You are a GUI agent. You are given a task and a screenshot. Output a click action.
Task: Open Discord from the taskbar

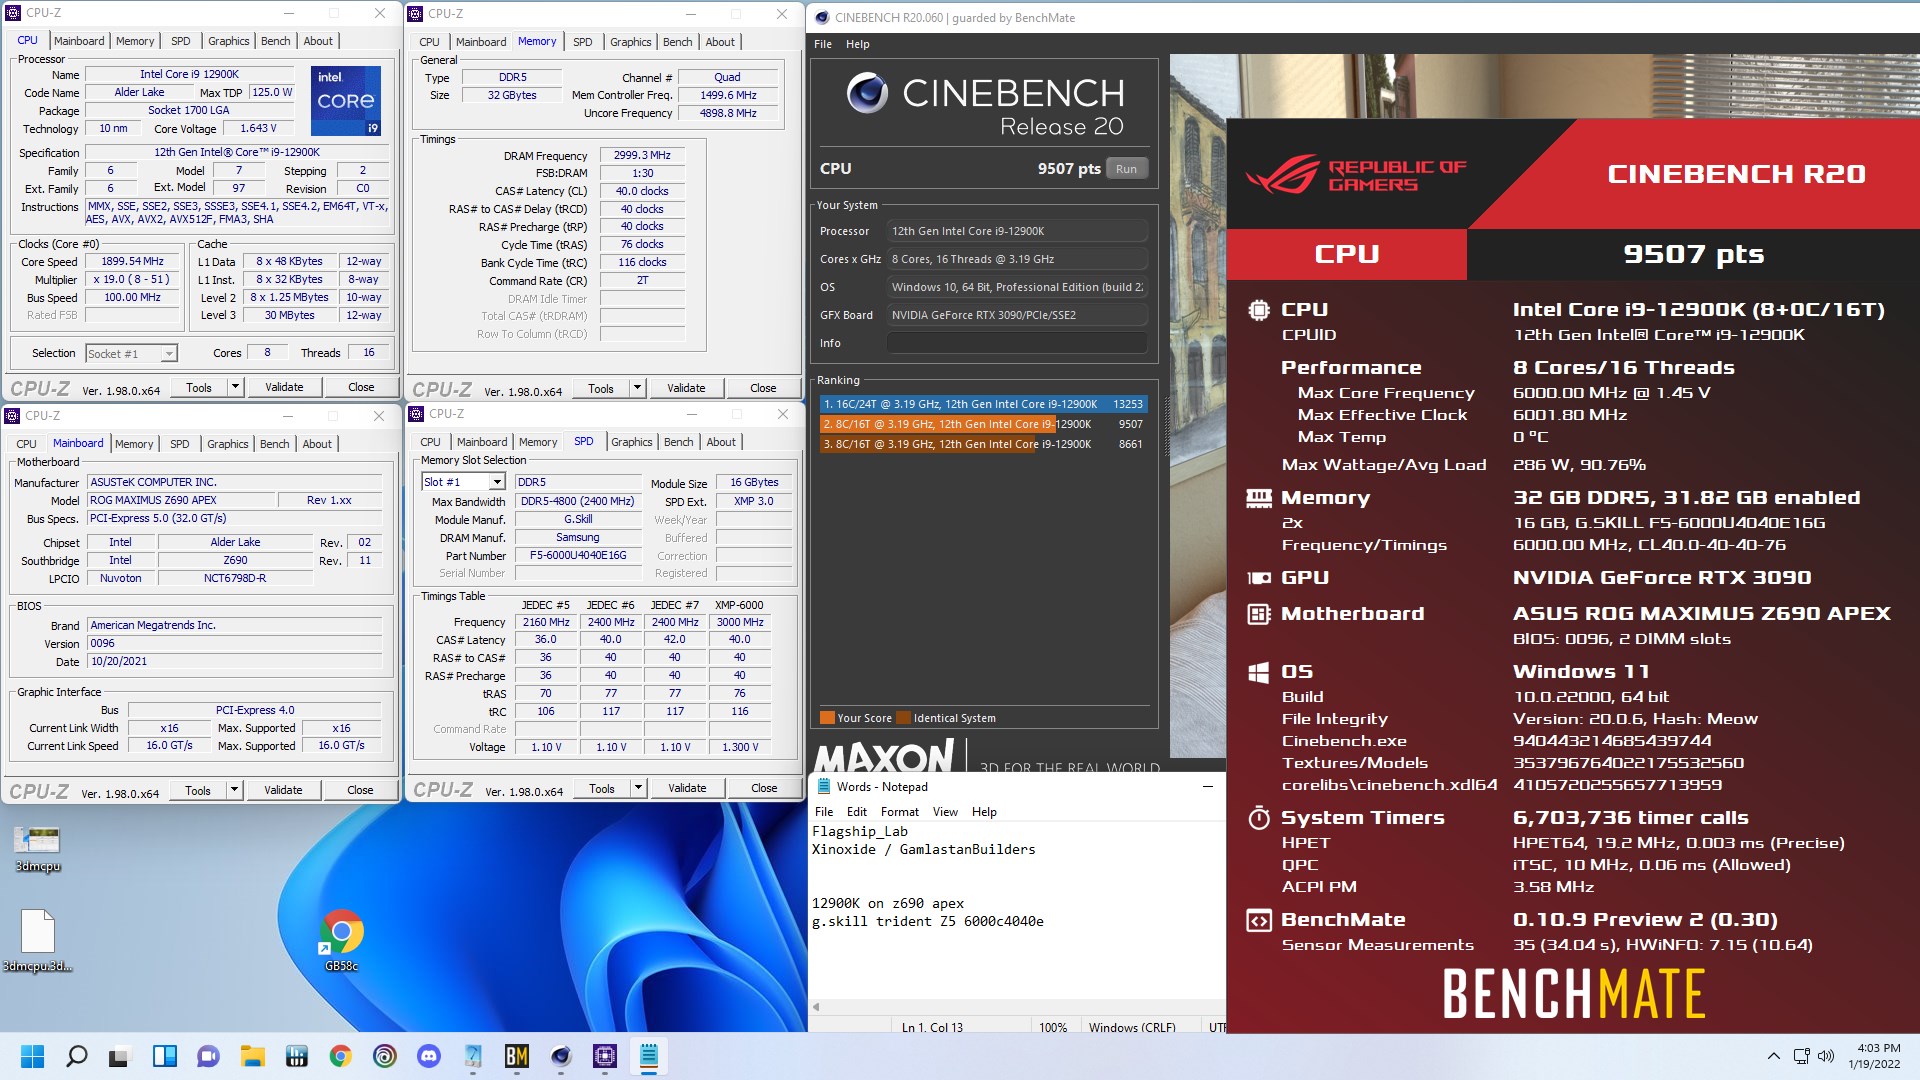click(428, 1056)
